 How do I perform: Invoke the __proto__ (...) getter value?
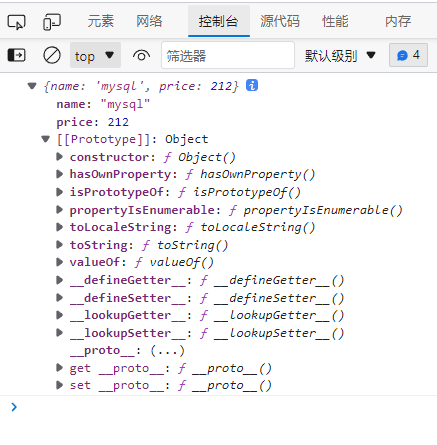[x=167, y=351]
